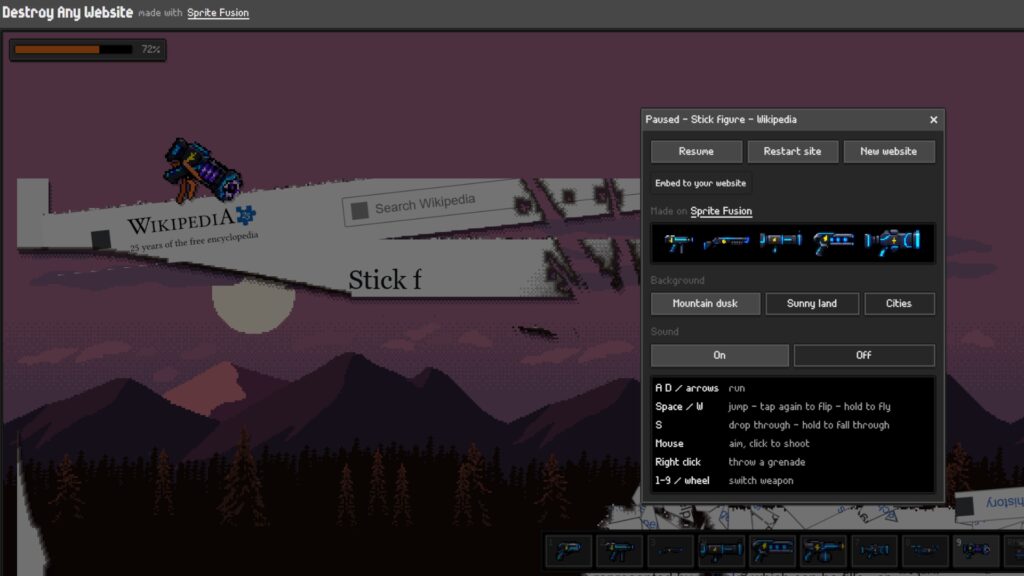The width and height of the screenshot is (1024, 576).
Task: Click the 'Stick f' page heading
Action: (x=385, y=280)
